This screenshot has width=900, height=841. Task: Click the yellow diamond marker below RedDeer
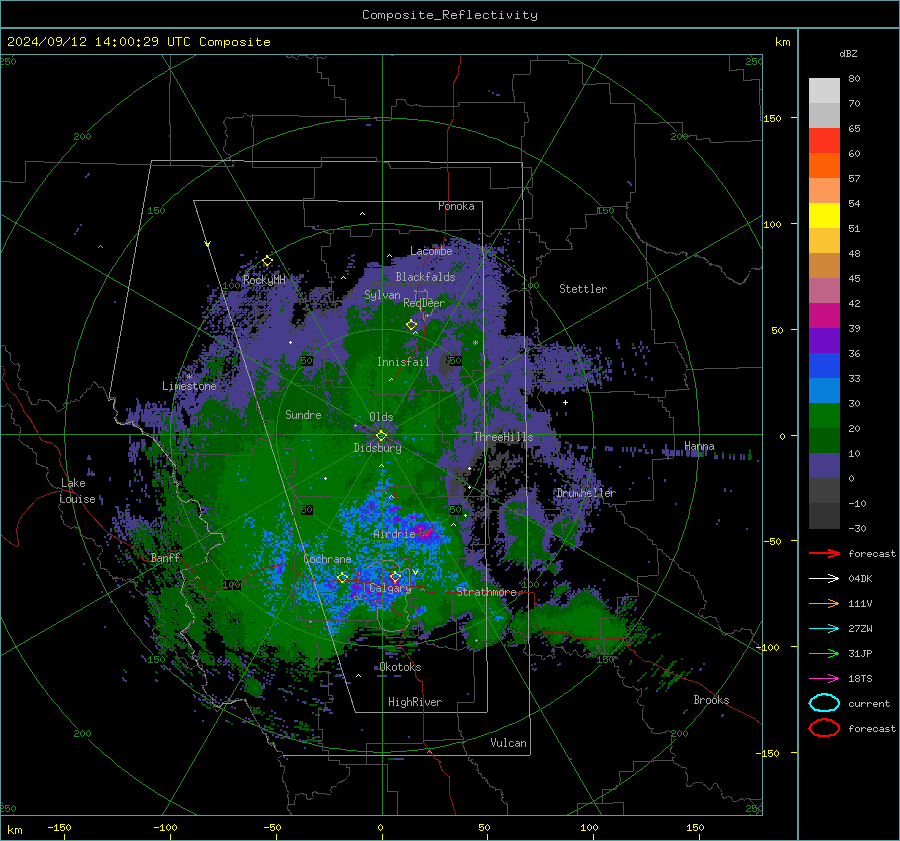(411, 325)
